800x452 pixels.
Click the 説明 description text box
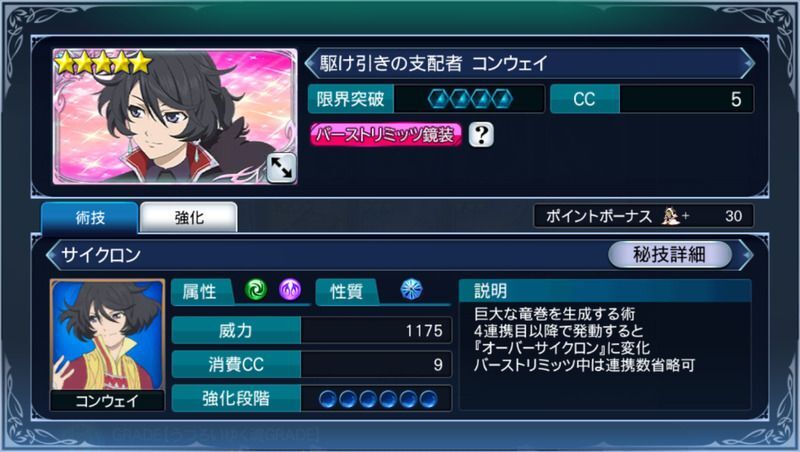pos(605,345)
